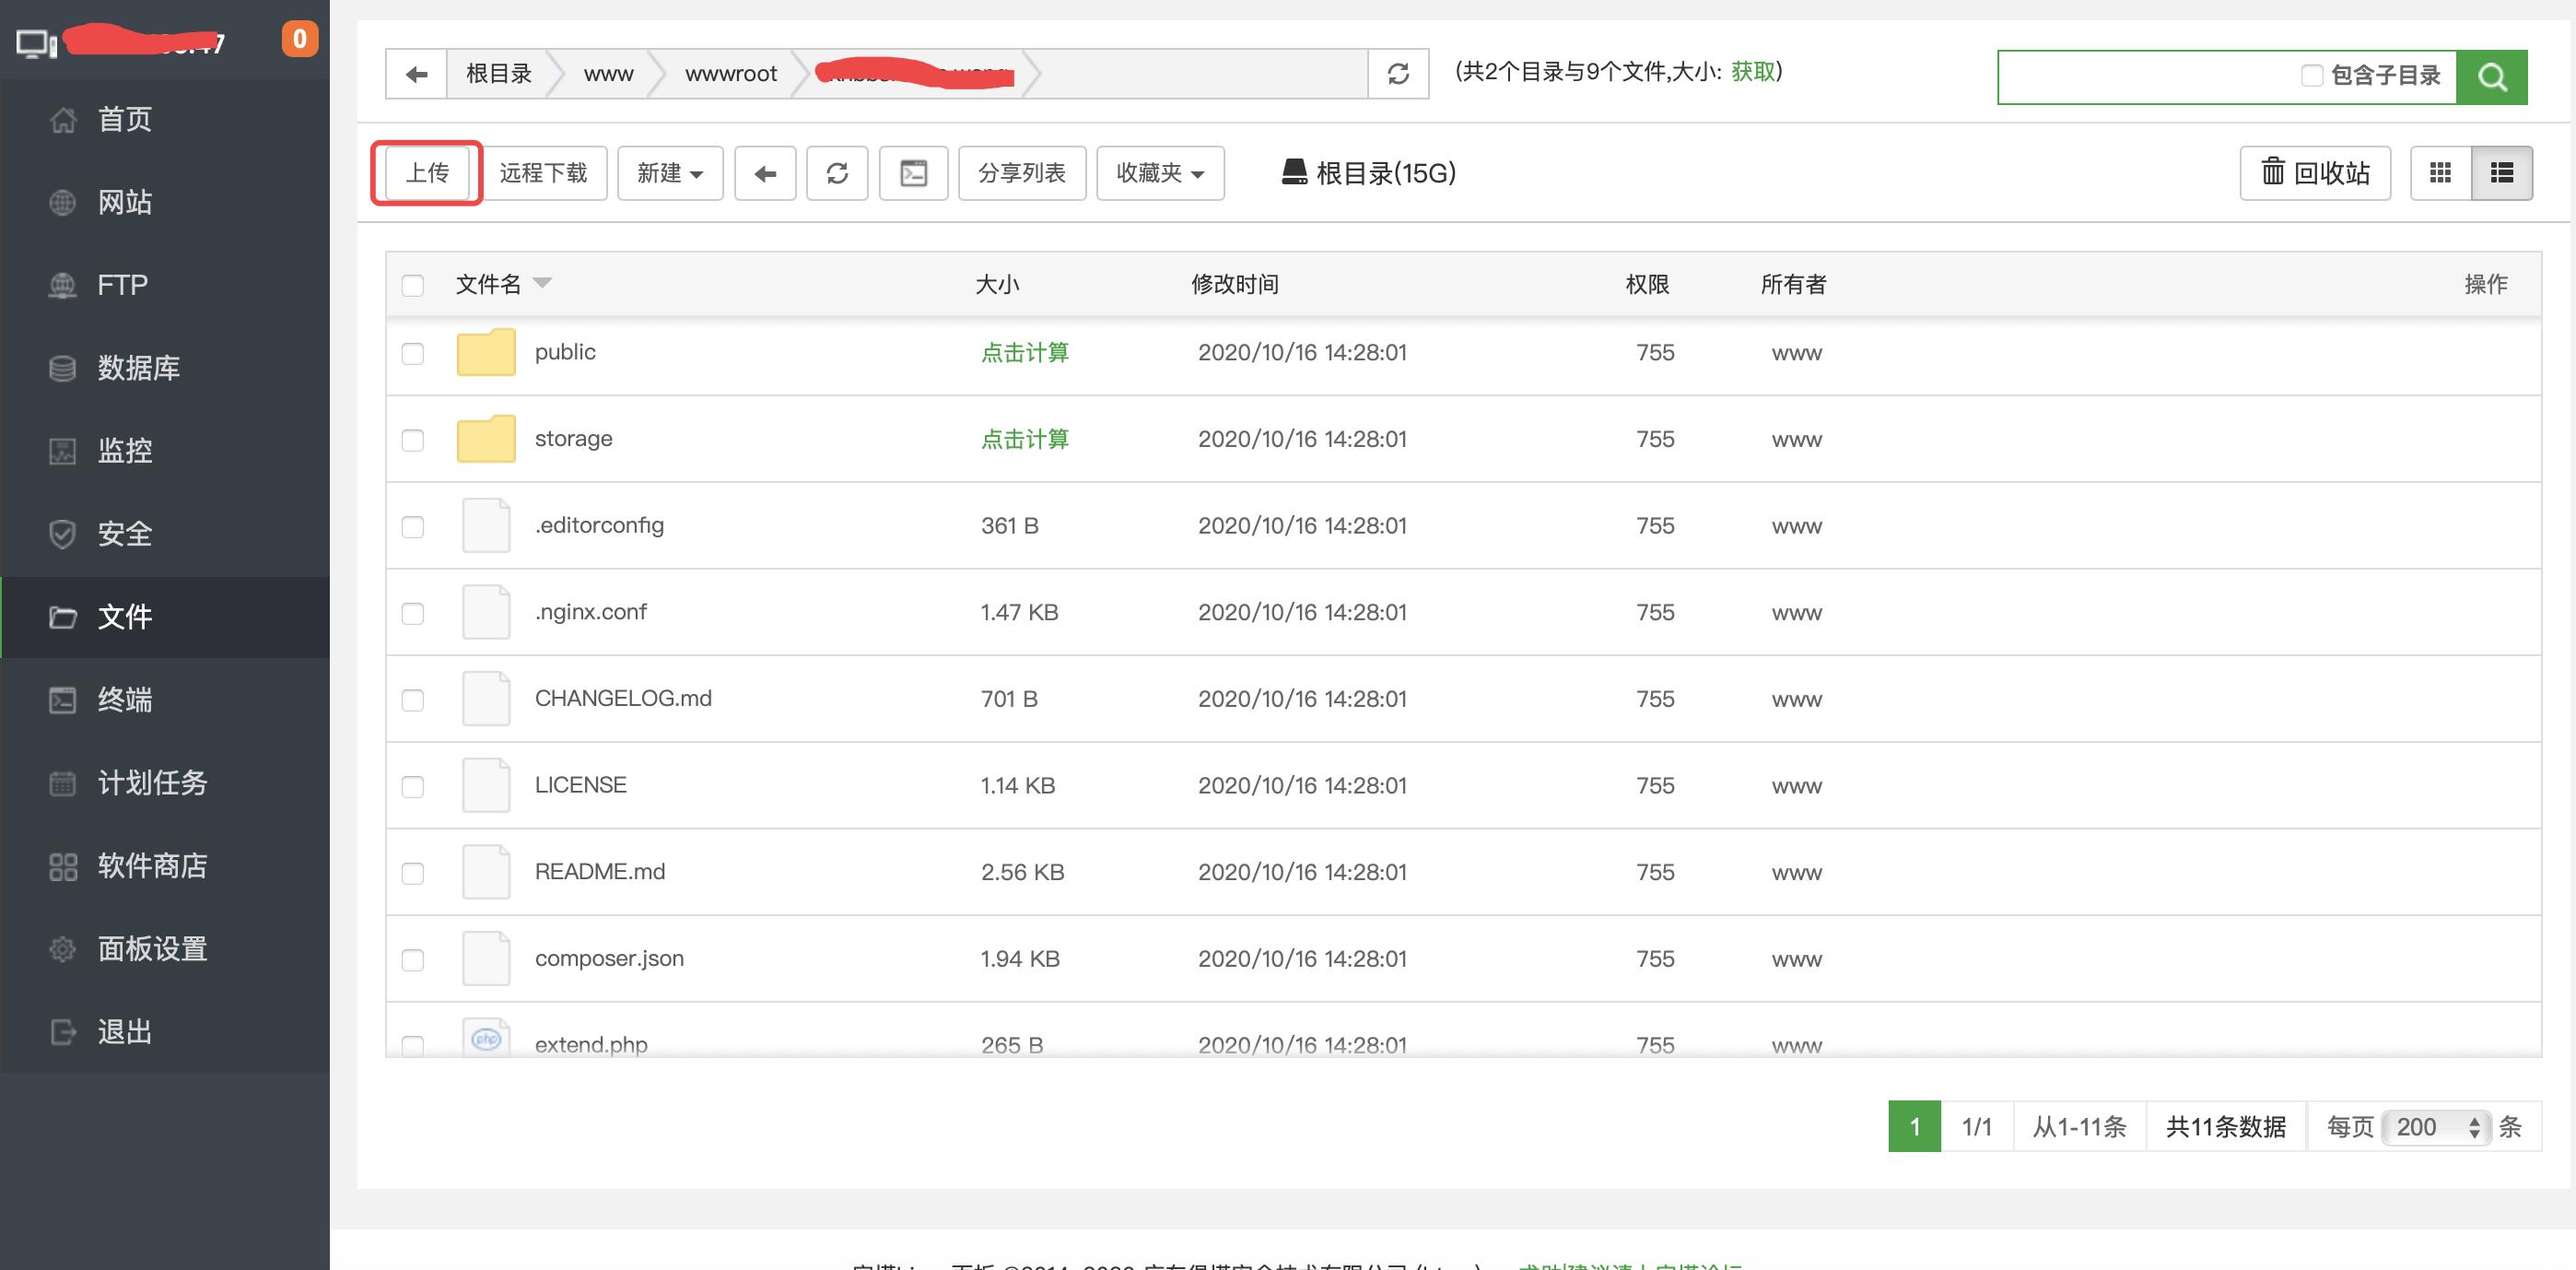The width and height of the screenshot is (2576, 1270).
Task: Select the public folder checkbox
Action: point(412,352)
